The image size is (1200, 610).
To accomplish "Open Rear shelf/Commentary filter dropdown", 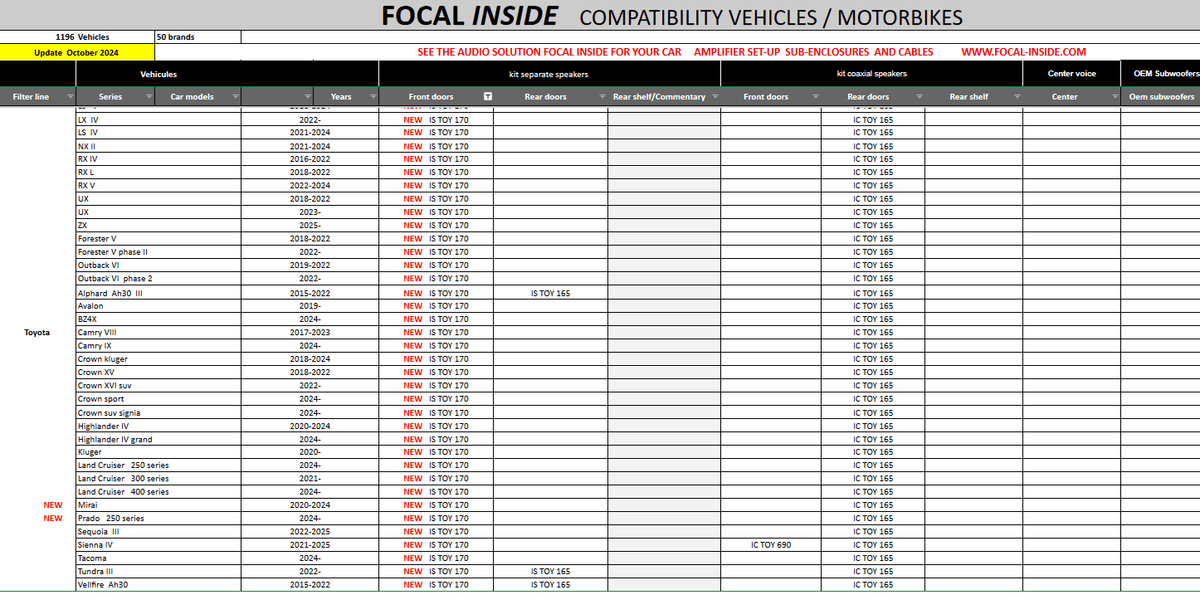I will tap(714, 97).
